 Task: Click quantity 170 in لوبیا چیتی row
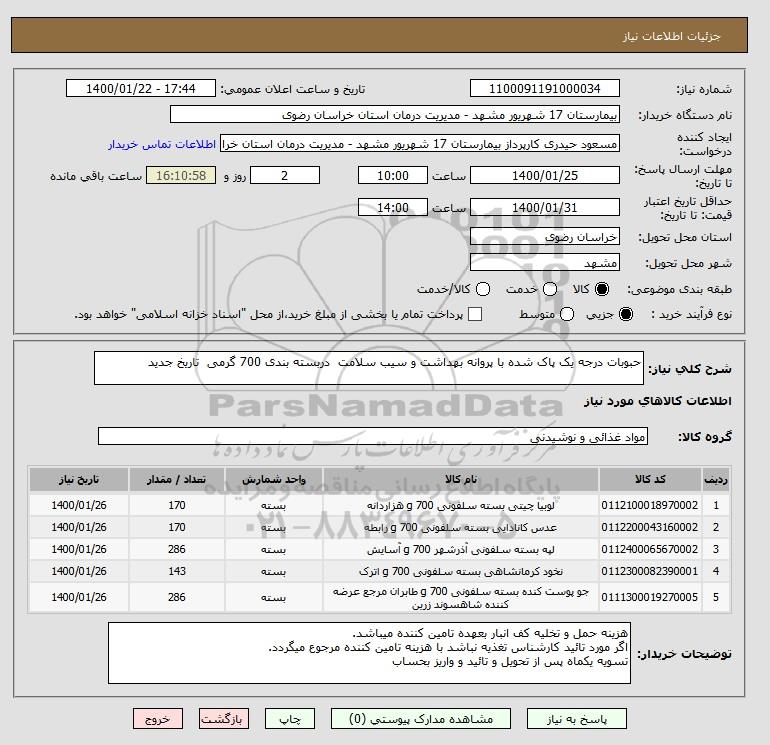[177, 505]
